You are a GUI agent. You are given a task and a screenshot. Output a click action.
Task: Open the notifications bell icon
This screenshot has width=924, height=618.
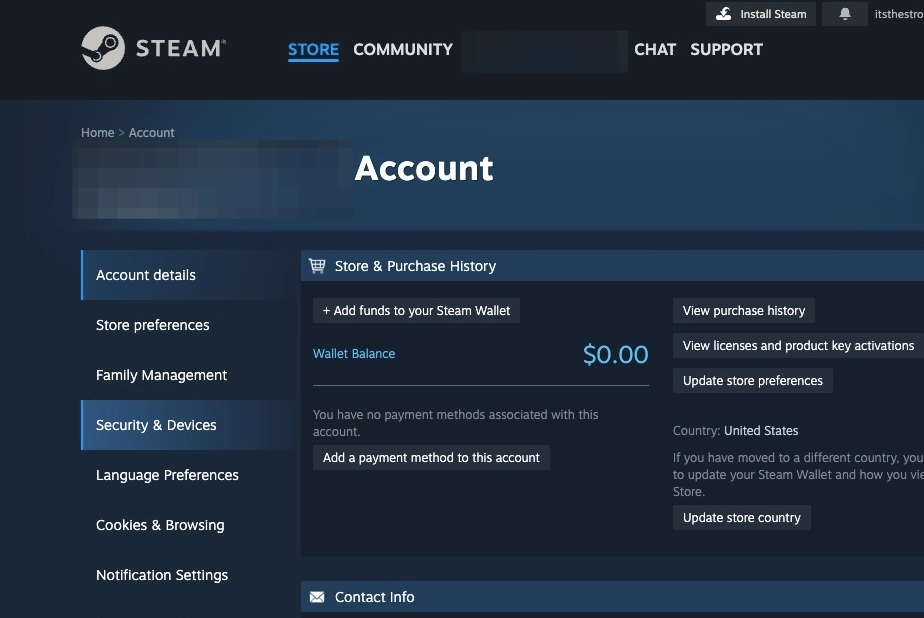pyautogui.click(x=844, y=14)
